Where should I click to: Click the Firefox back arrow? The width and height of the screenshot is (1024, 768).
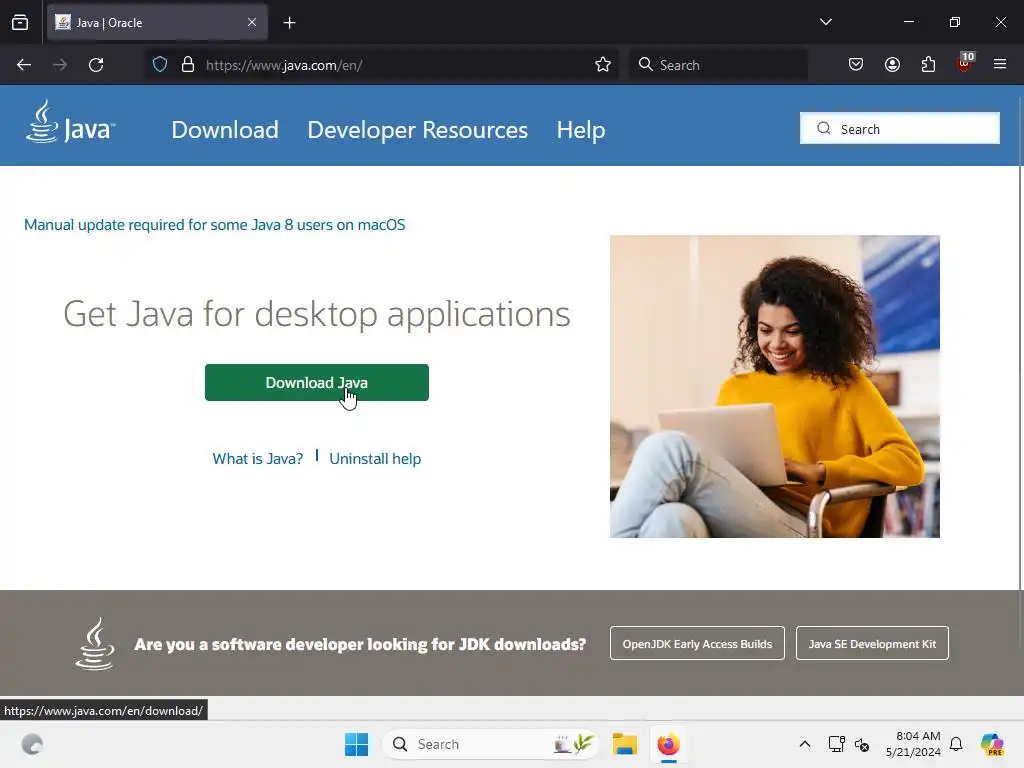tap(24, 65)
